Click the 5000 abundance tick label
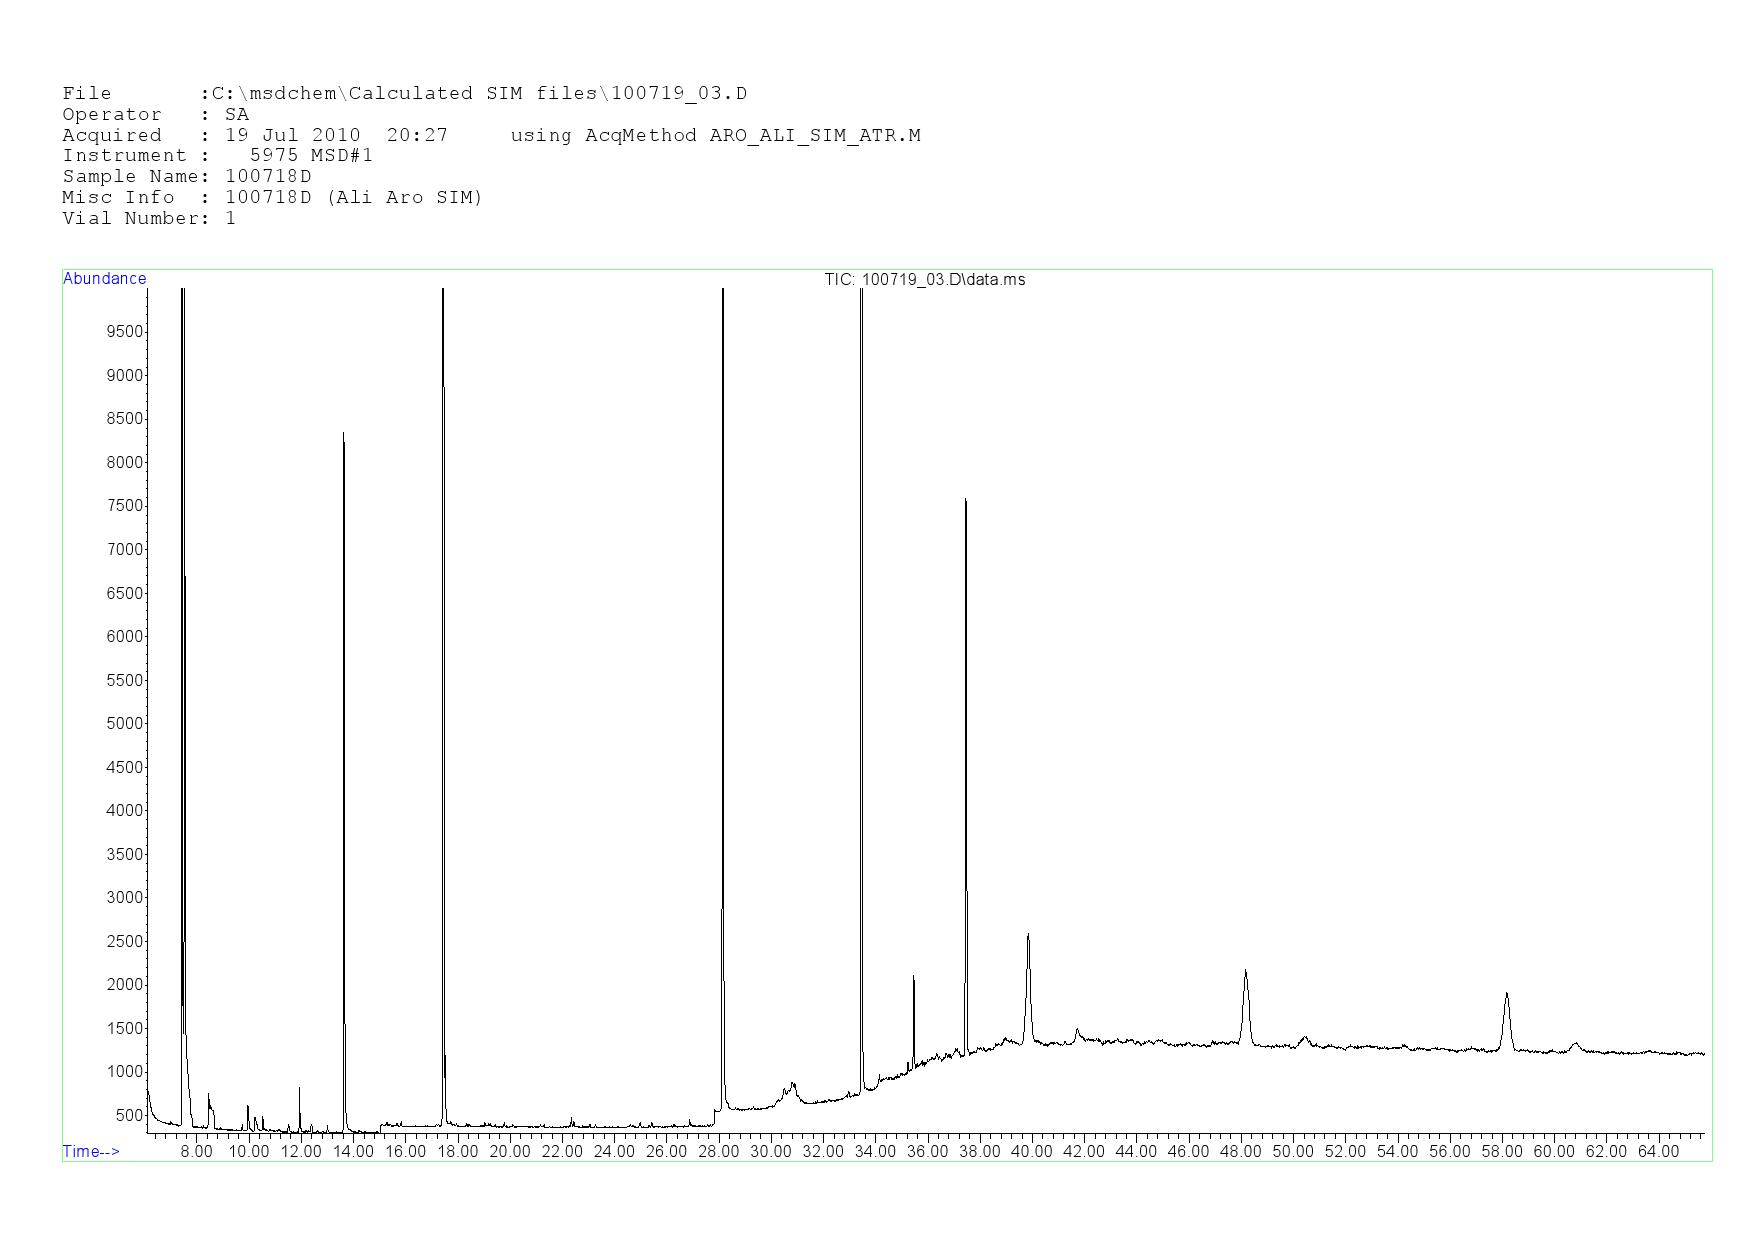Screen dimensions: 1754x1240 [x=124, y=723]
